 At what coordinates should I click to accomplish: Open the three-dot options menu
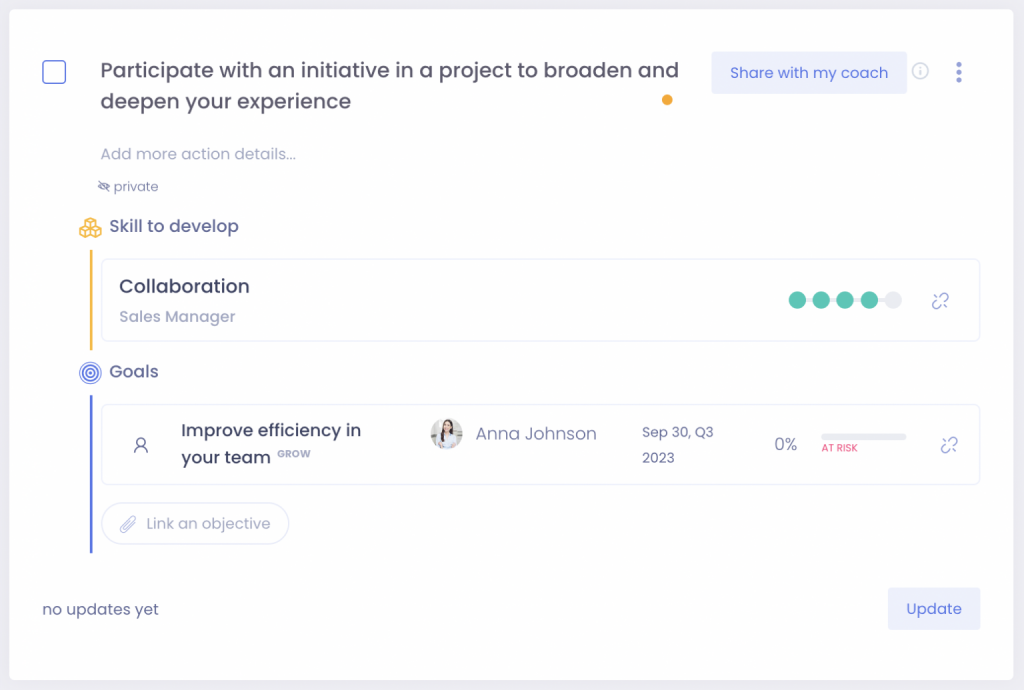pos(958,71)
